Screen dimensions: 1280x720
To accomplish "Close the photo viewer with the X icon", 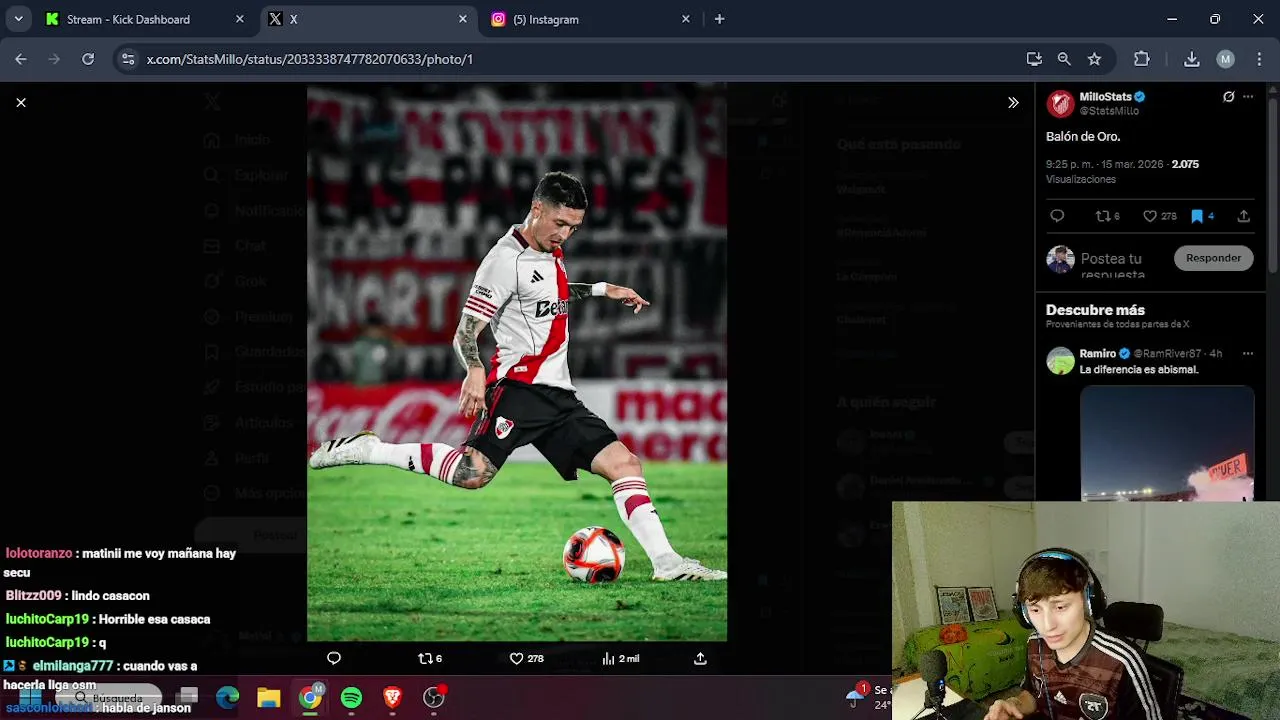I will coord(21,102).
